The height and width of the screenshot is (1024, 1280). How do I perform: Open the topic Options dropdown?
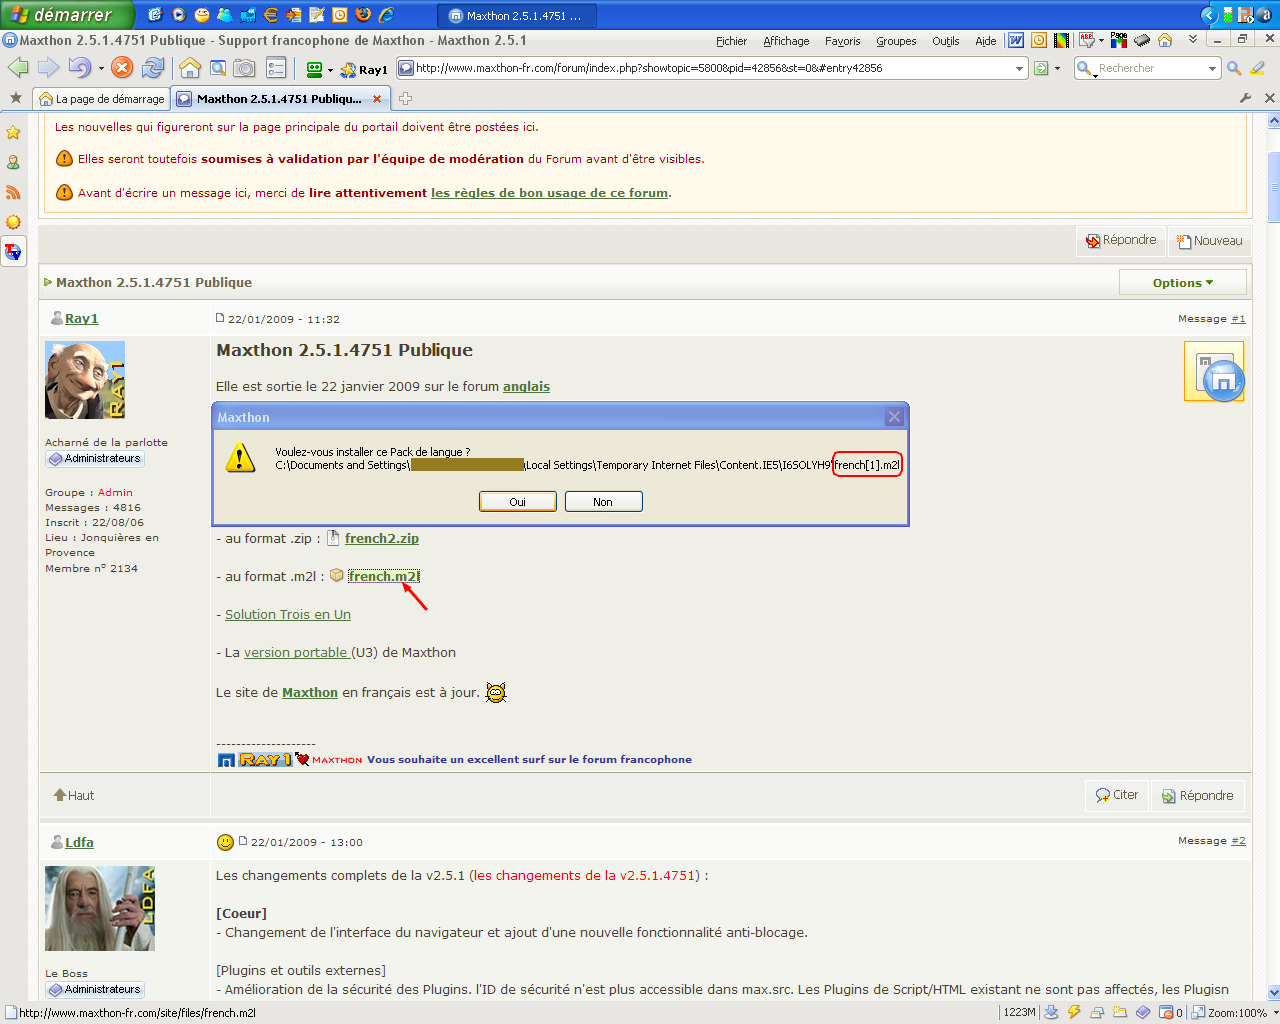pos(1183,283)
